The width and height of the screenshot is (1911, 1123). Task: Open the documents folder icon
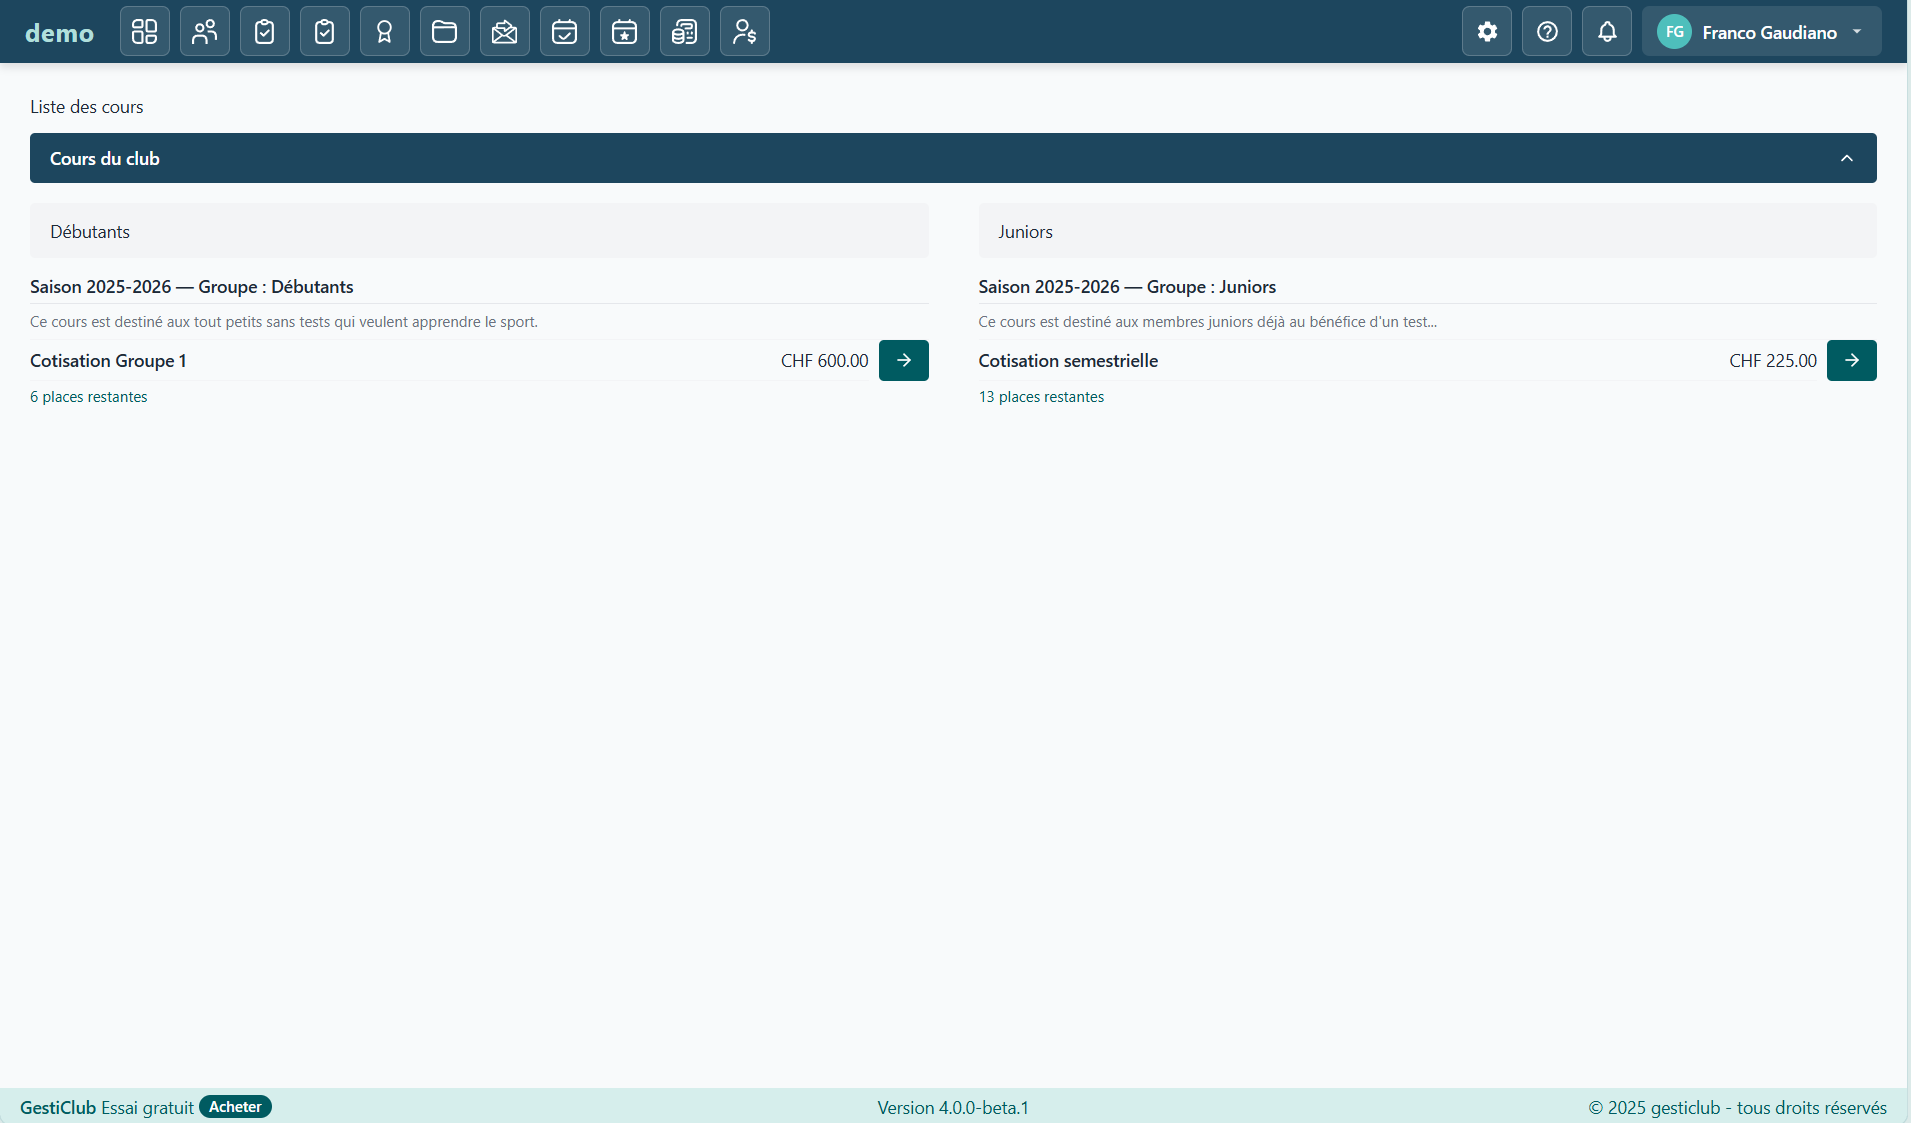click(x=445, y=31)
